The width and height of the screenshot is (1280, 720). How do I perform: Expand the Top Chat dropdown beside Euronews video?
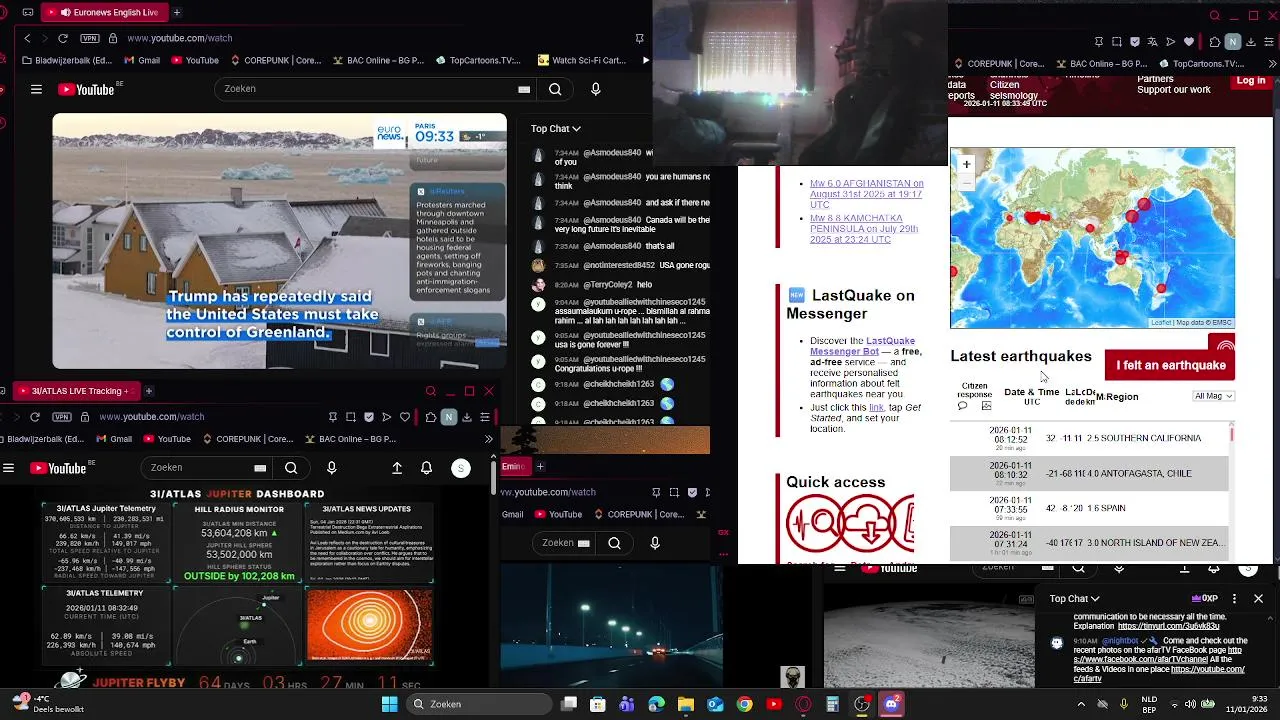click(555, 128)
